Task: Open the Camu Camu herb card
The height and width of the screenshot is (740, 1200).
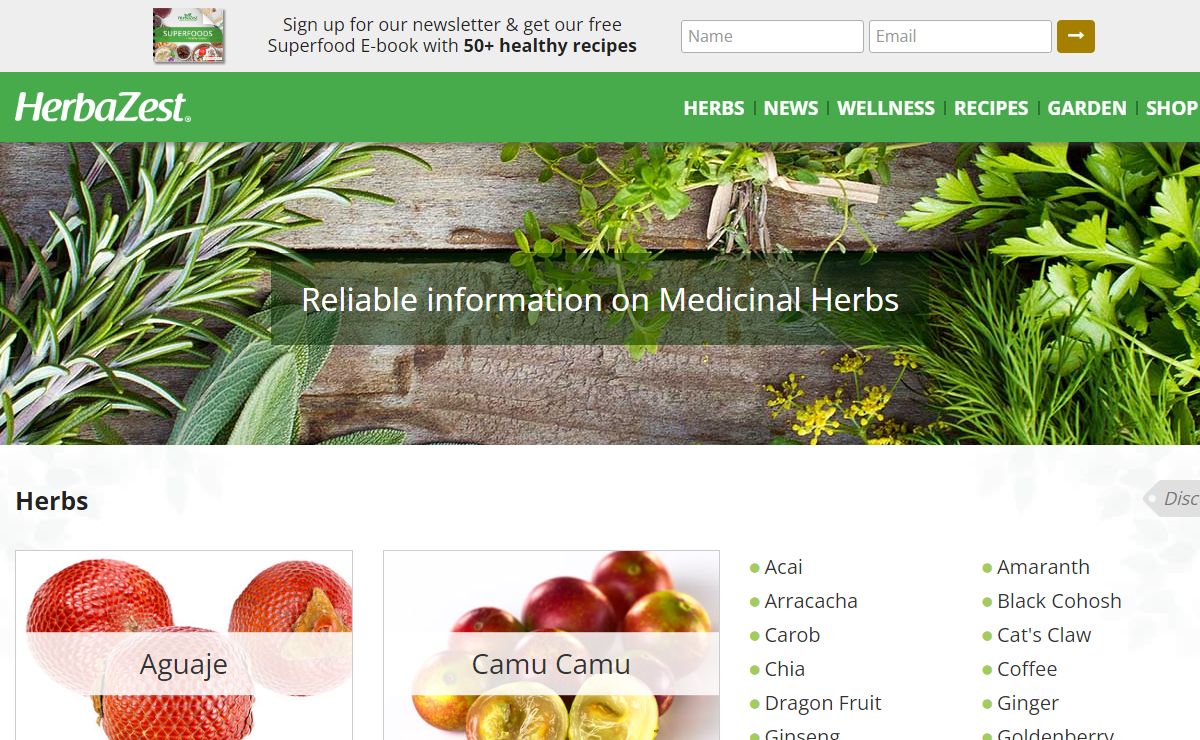Action: (x=551, y=645)
